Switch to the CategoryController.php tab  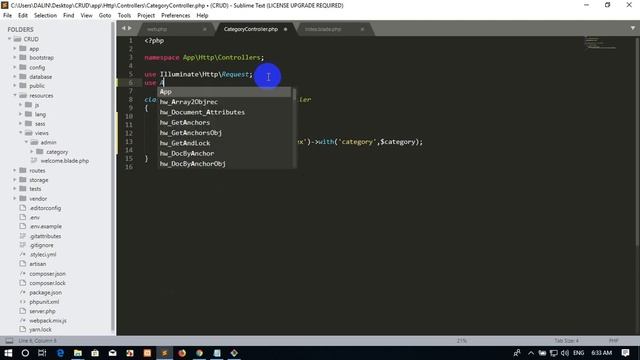coord(251,29)
